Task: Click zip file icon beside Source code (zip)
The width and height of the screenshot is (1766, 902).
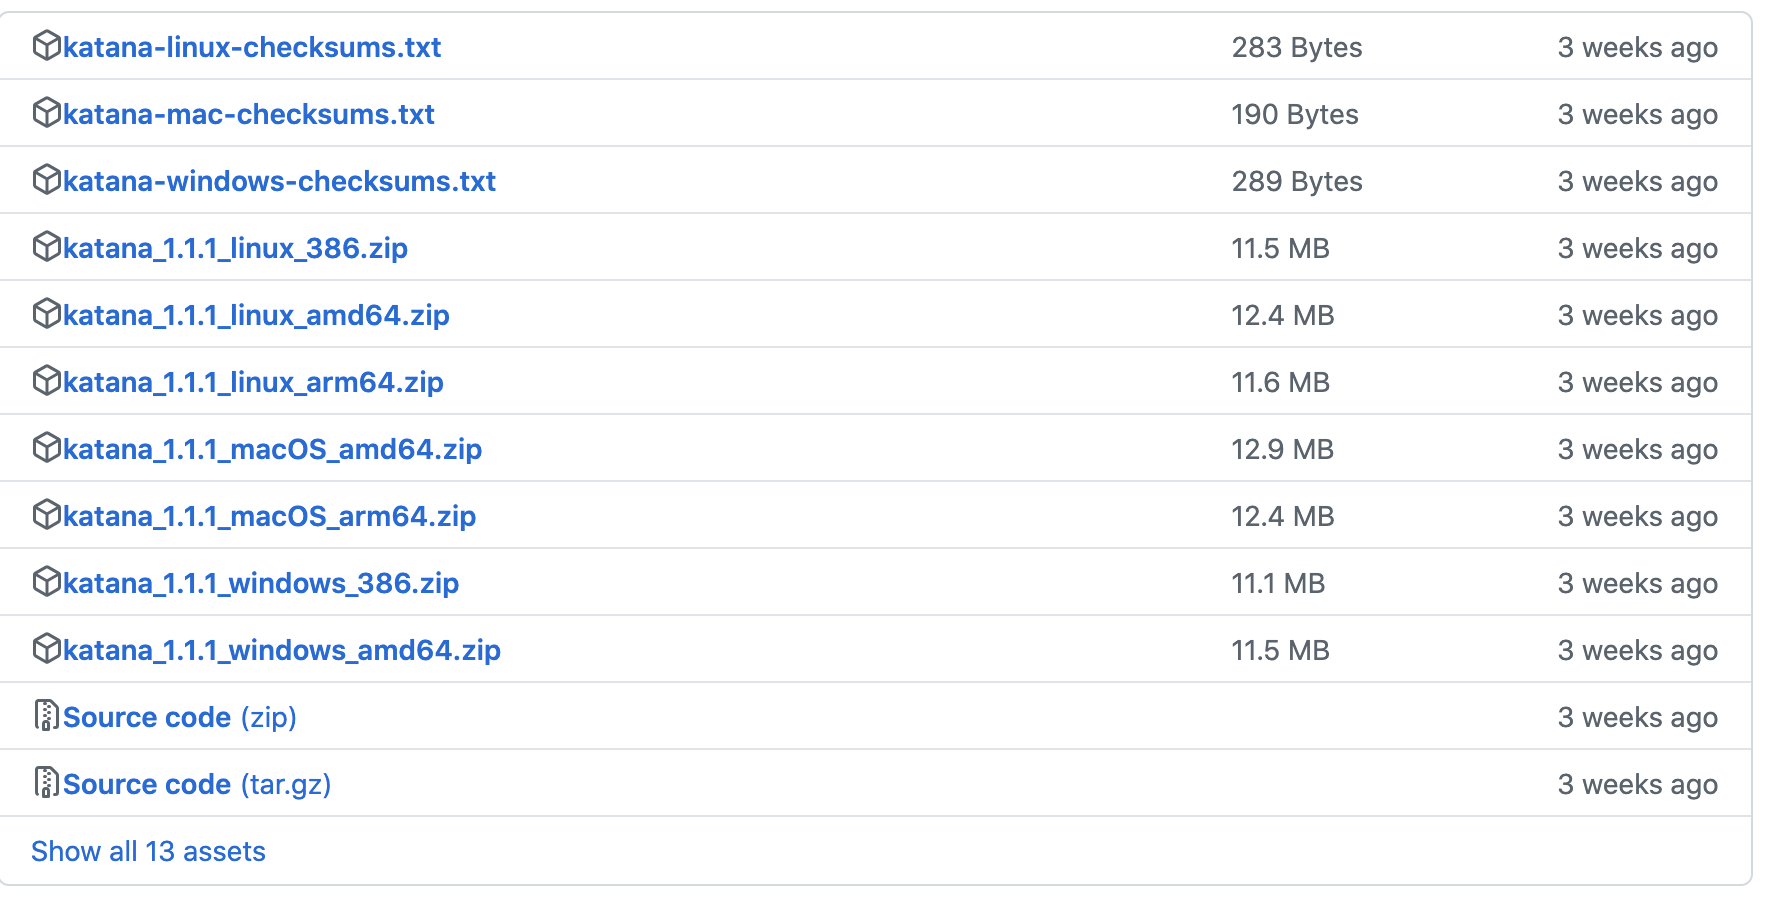Action: [x=46, y=716]
